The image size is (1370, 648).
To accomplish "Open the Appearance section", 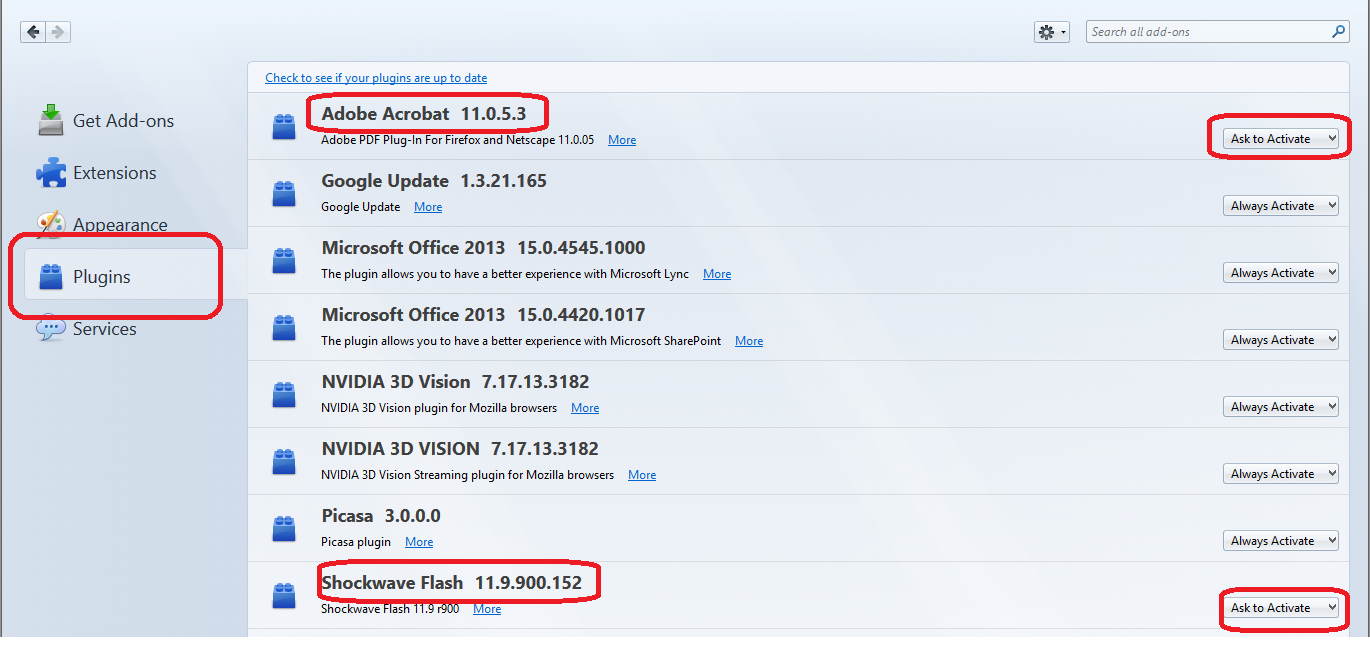I will 120,225.
